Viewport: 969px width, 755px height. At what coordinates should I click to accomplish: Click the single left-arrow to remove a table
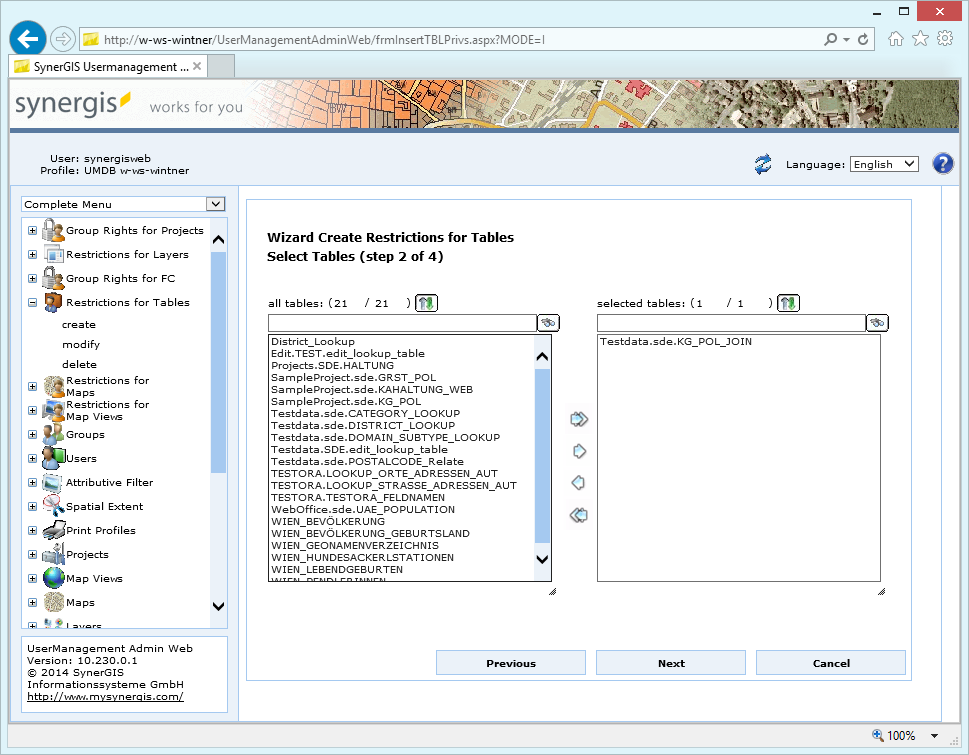pyautogui.click(x=578, y=483)
